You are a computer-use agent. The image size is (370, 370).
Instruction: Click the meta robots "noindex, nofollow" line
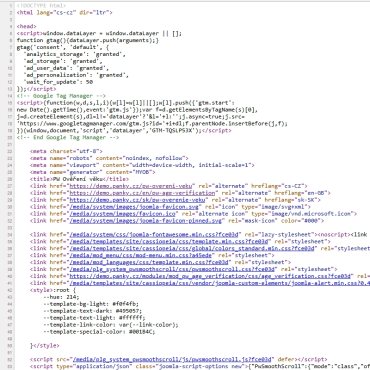tap(109, 158)
